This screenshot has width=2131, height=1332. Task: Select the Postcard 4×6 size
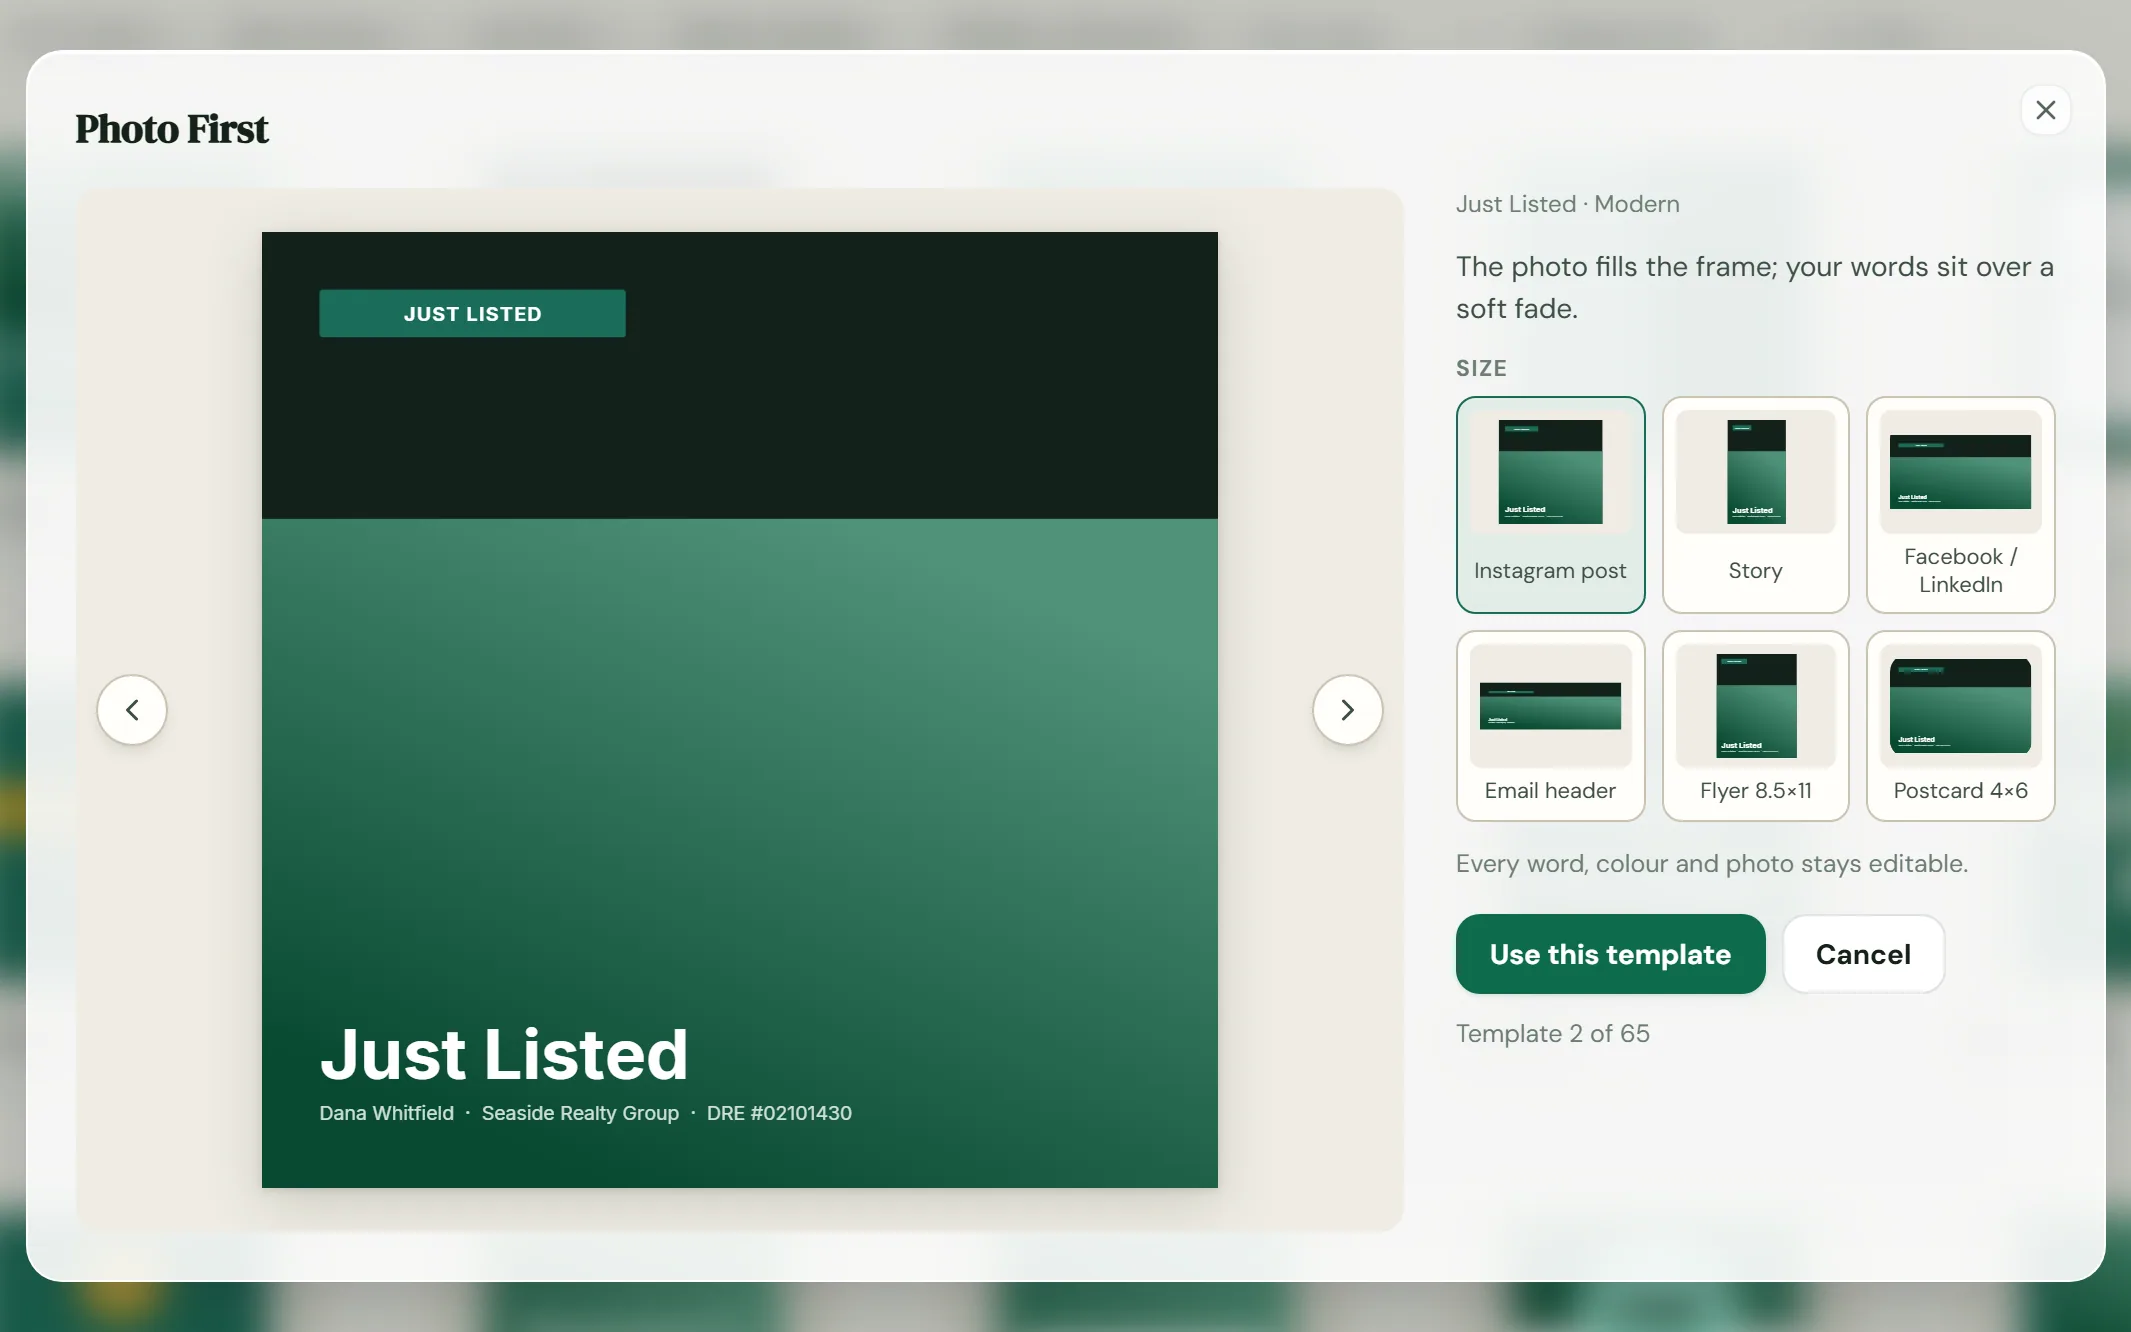1960,726
